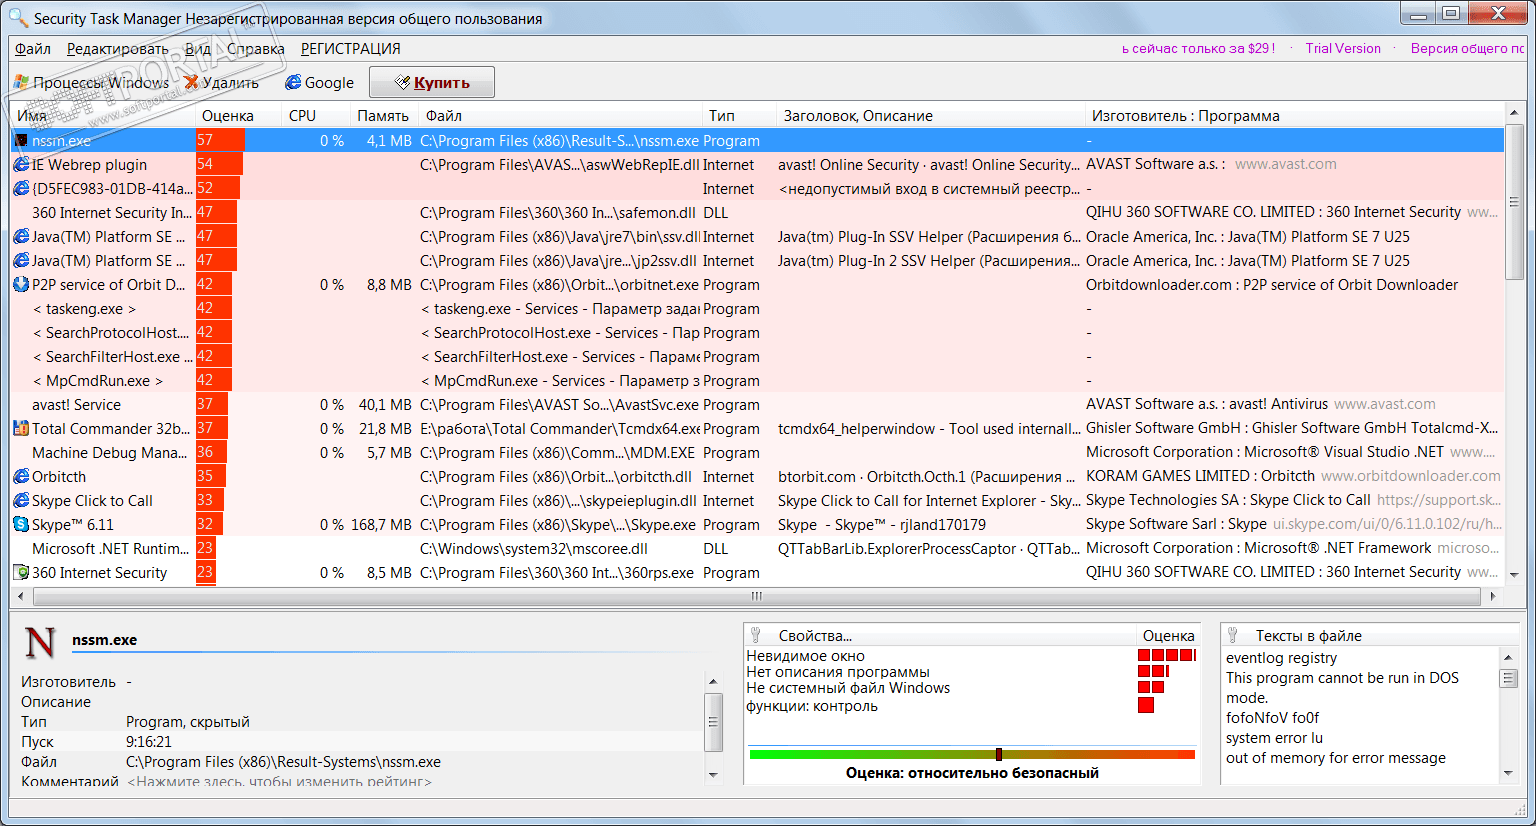Select the Machine Debug Manager row
The height and width of the screenshot is (826, 1536).
[757, 453]
